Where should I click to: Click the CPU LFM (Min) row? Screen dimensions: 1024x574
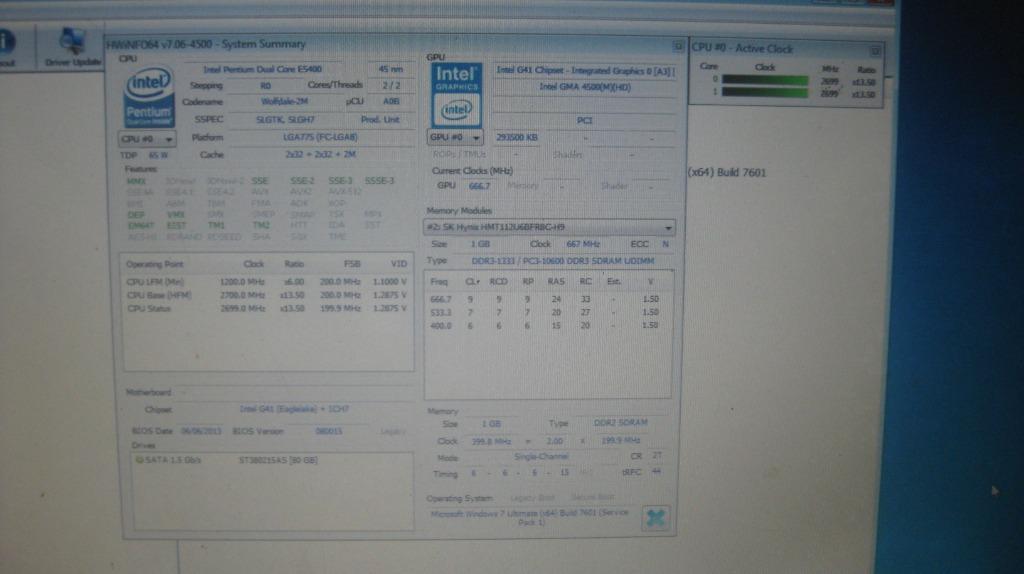coord(267,282)
